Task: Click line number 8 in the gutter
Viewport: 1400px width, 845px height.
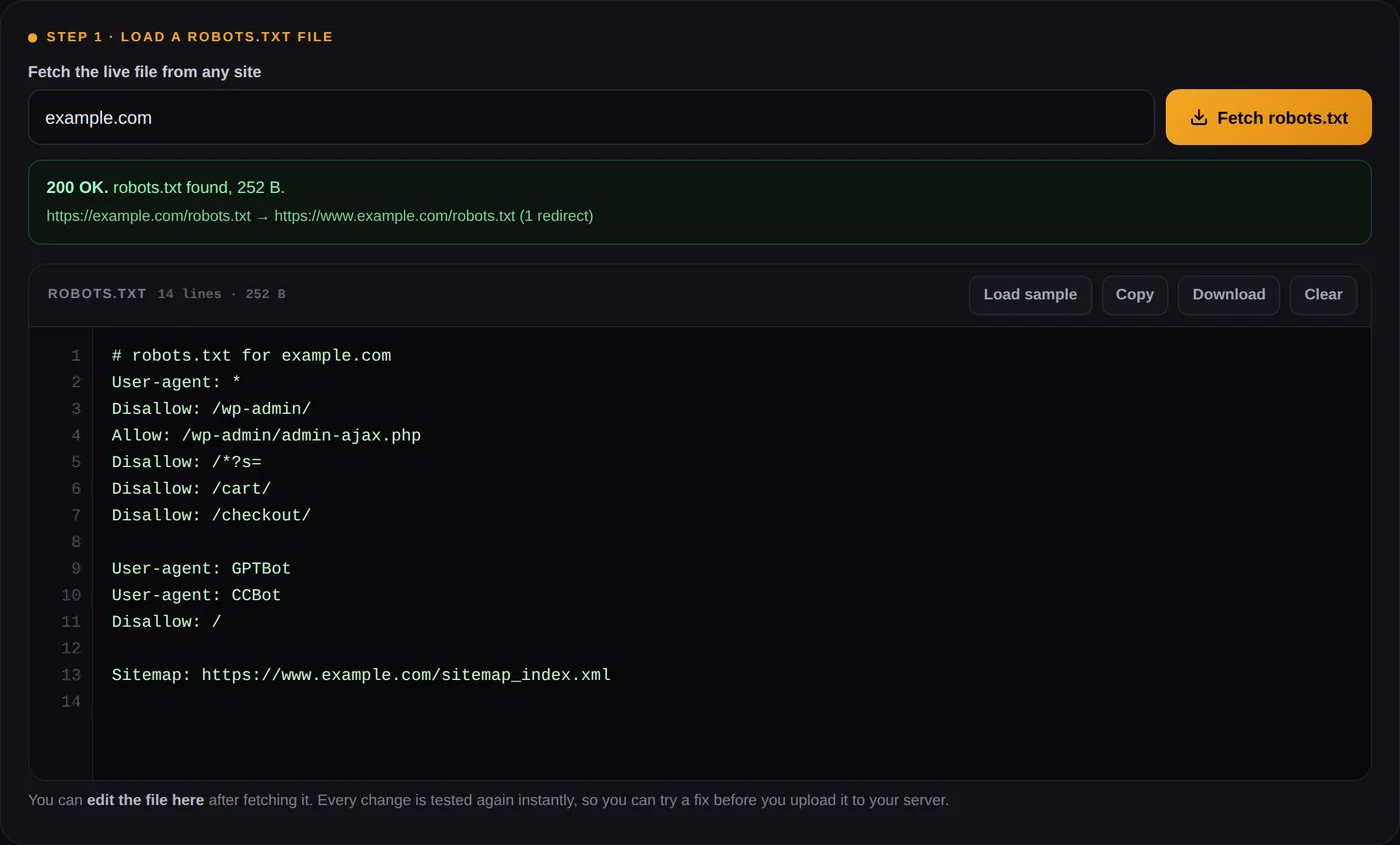Action: click(x=75, y=542)
